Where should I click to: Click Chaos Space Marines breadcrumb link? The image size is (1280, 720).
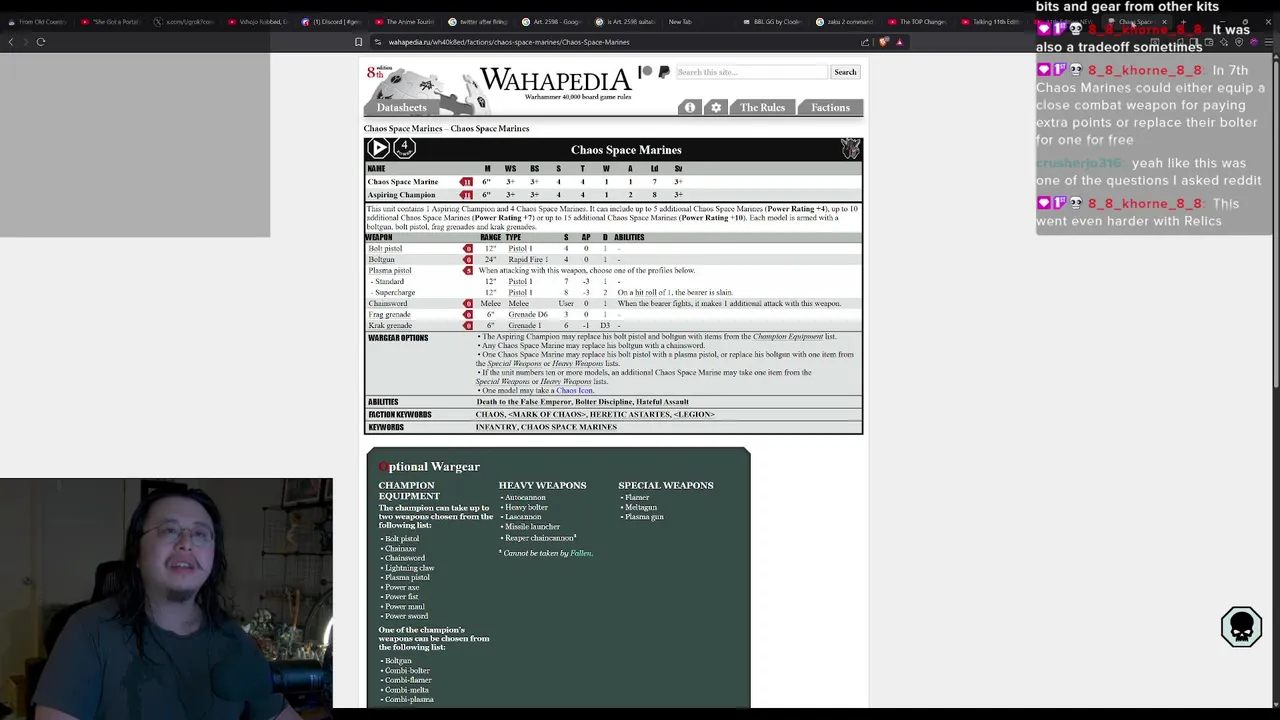tap(403, 128)
